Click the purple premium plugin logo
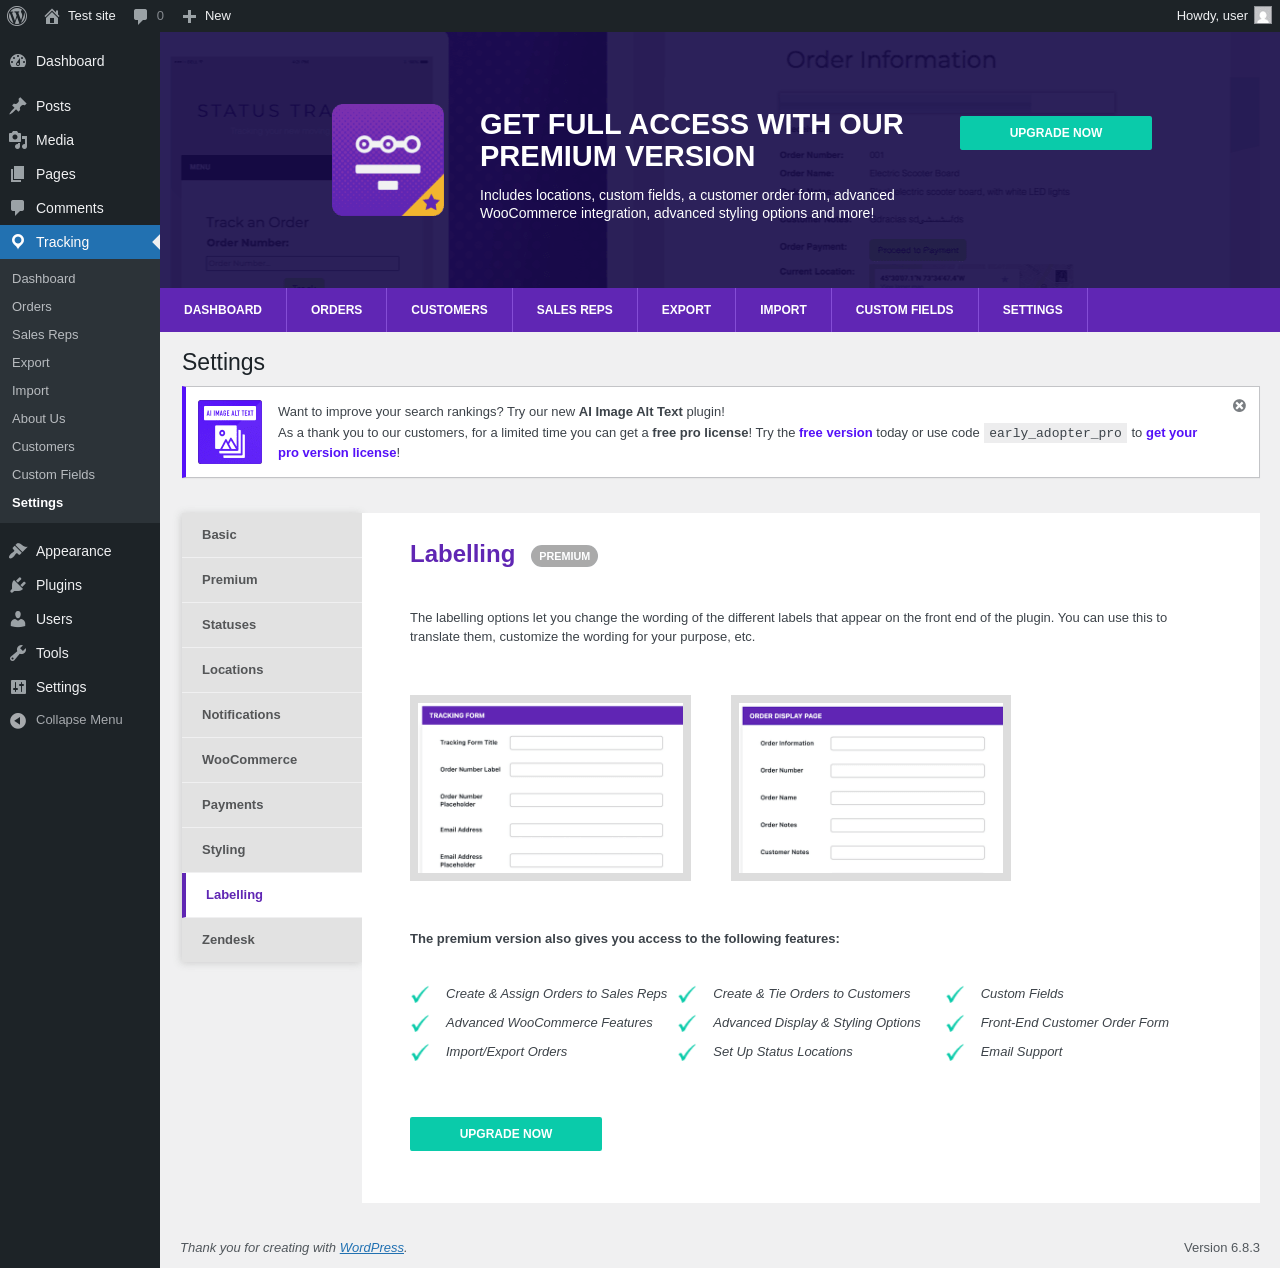This screenshot has width=1280, height=1268. click(x=388, y=160)
